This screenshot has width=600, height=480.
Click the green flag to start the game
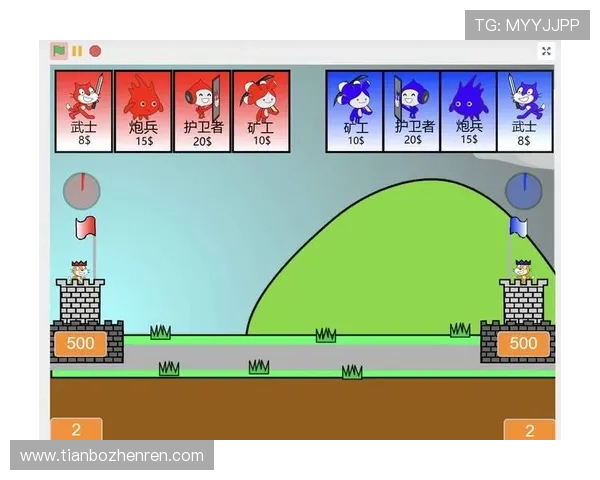[x=59, y=50]
